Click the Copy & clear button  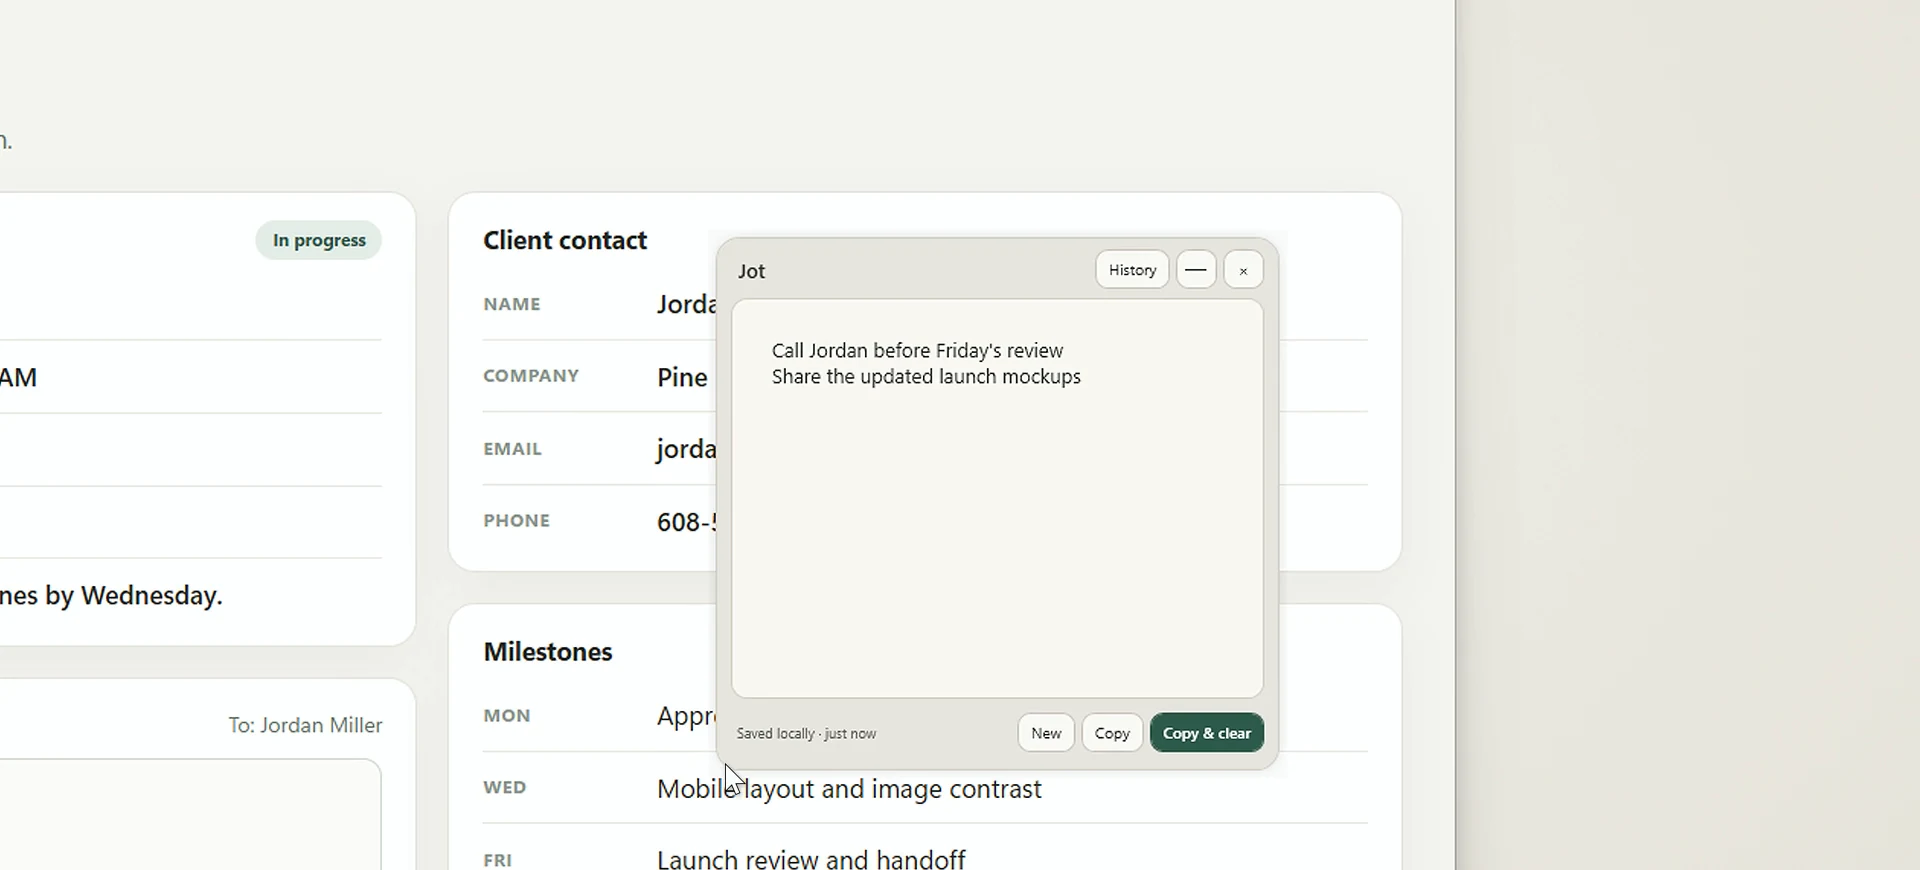(x=1207, y=733)
